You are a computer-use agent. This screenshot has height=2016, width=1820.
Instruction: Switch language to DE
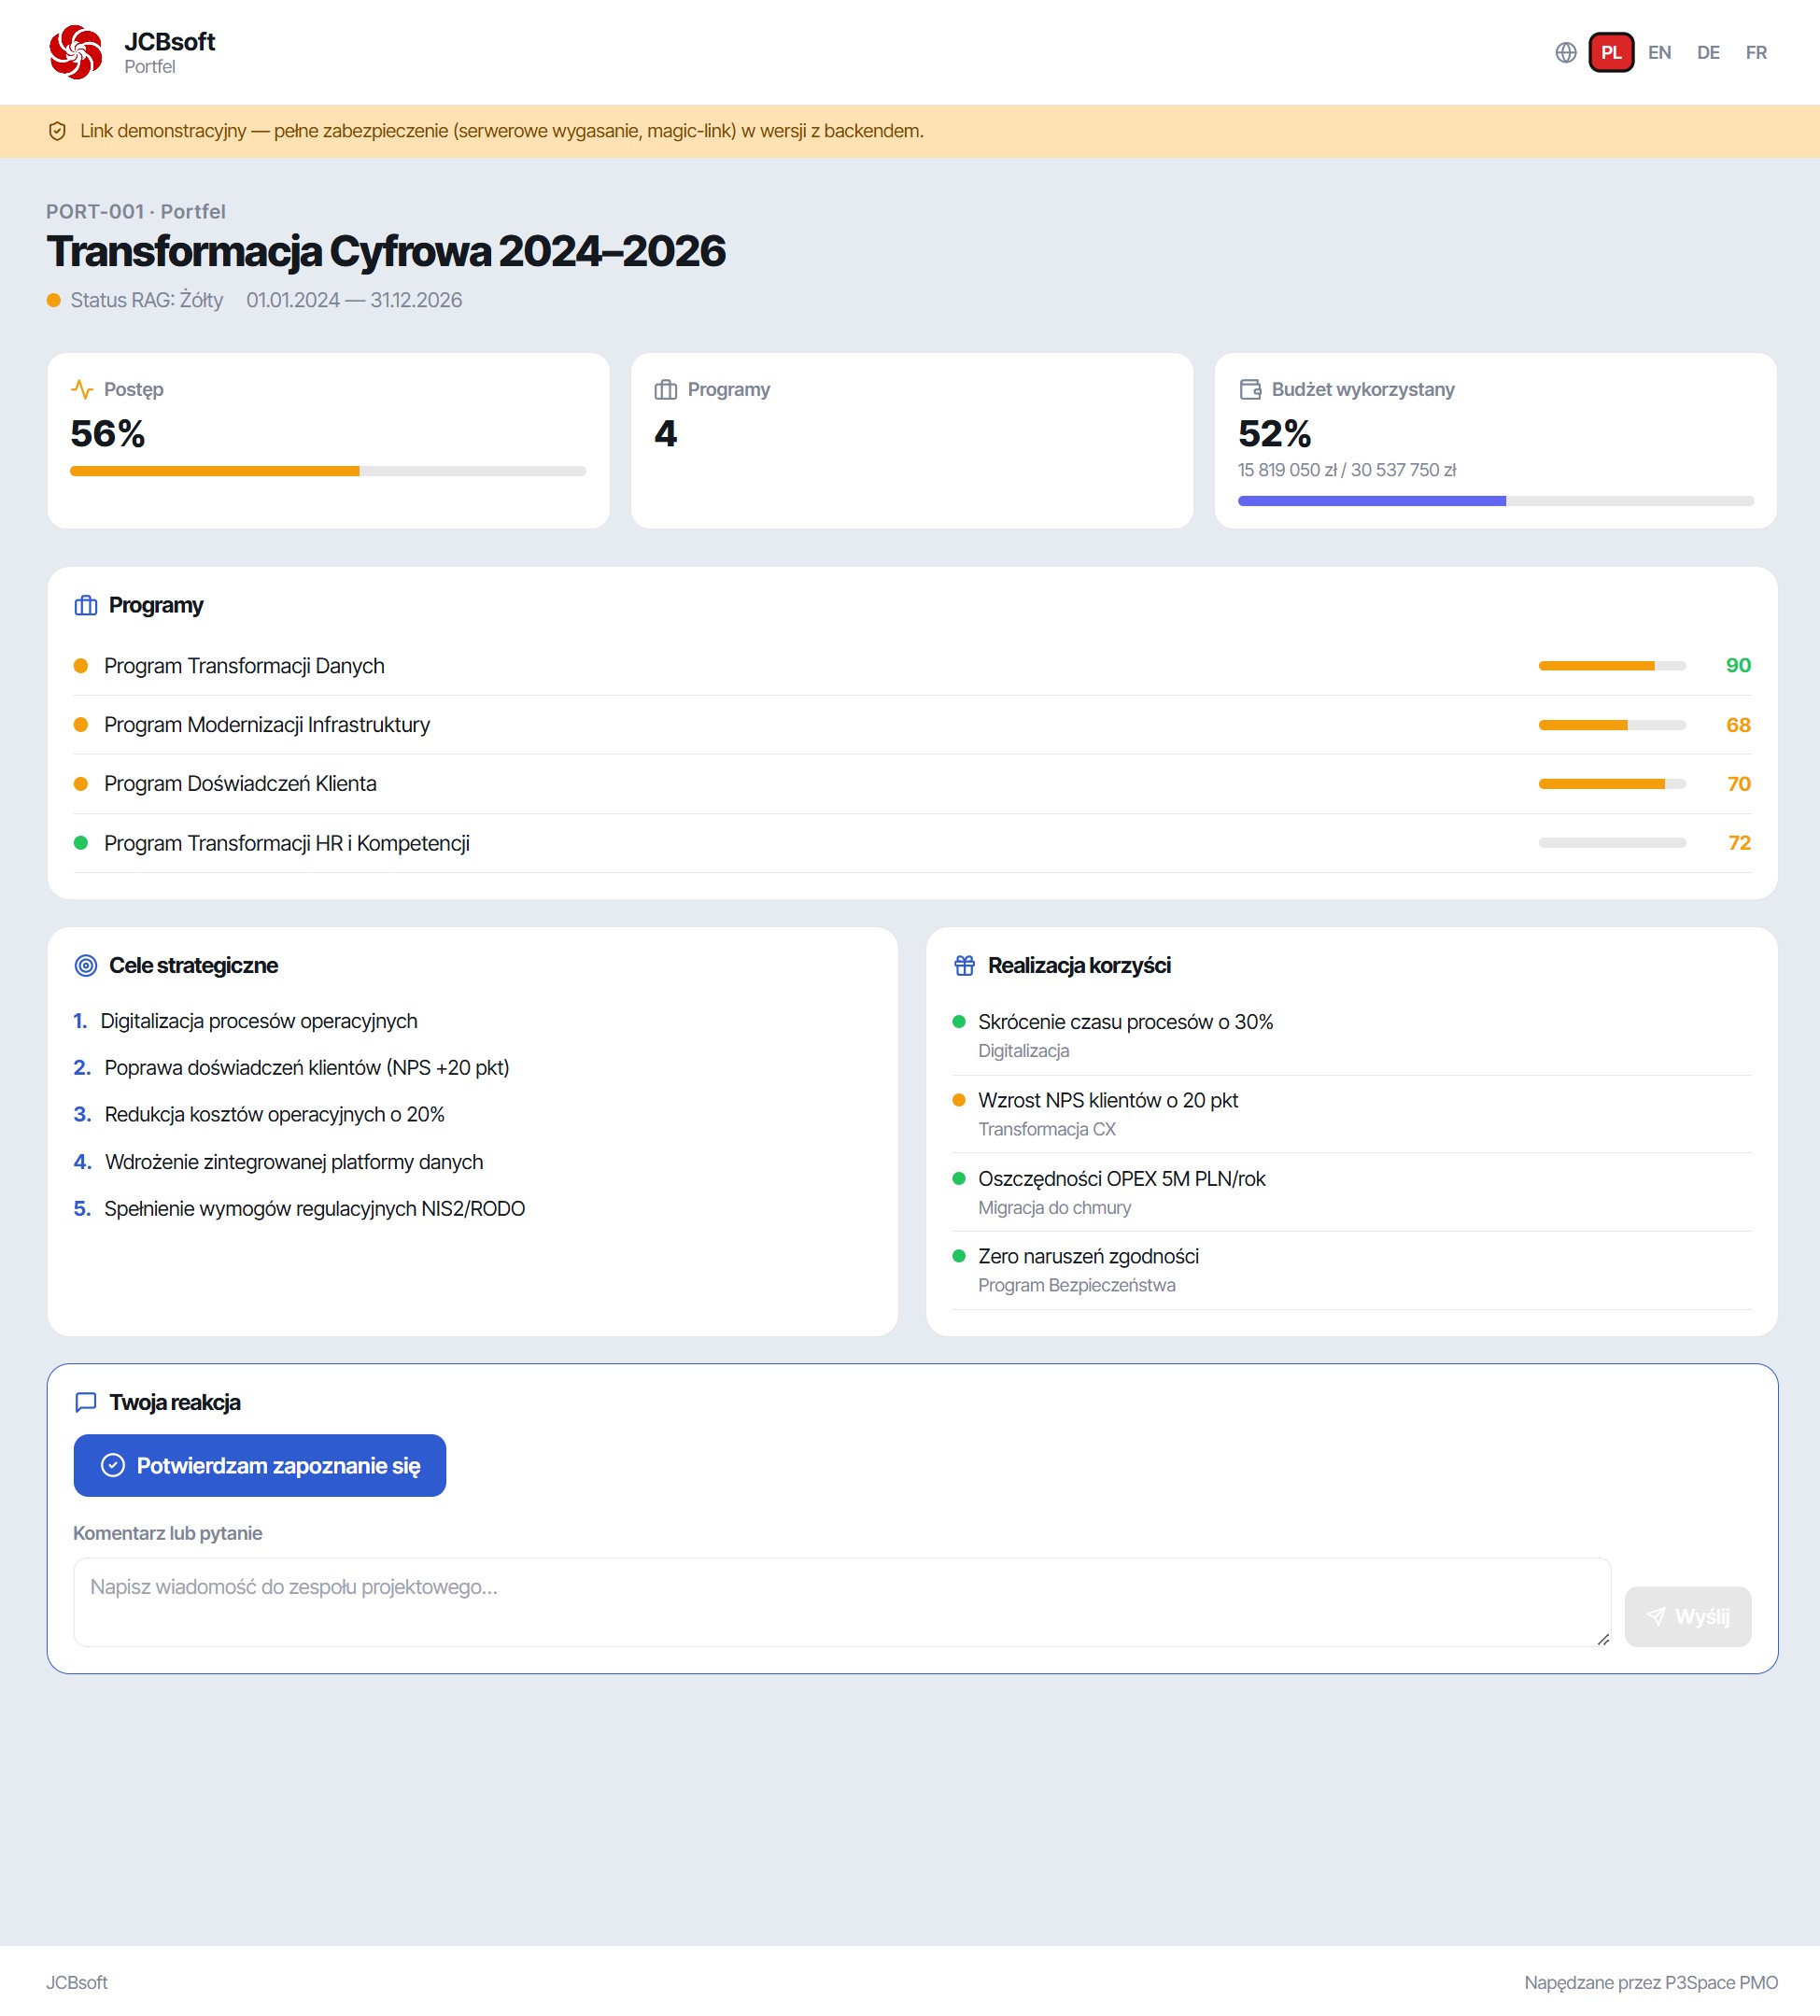coord(1708,52)
